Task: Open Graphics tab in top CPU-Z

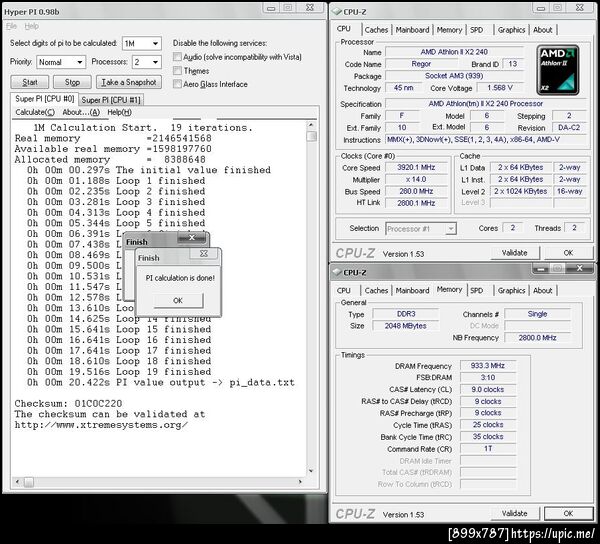Action: coord(511,29)
